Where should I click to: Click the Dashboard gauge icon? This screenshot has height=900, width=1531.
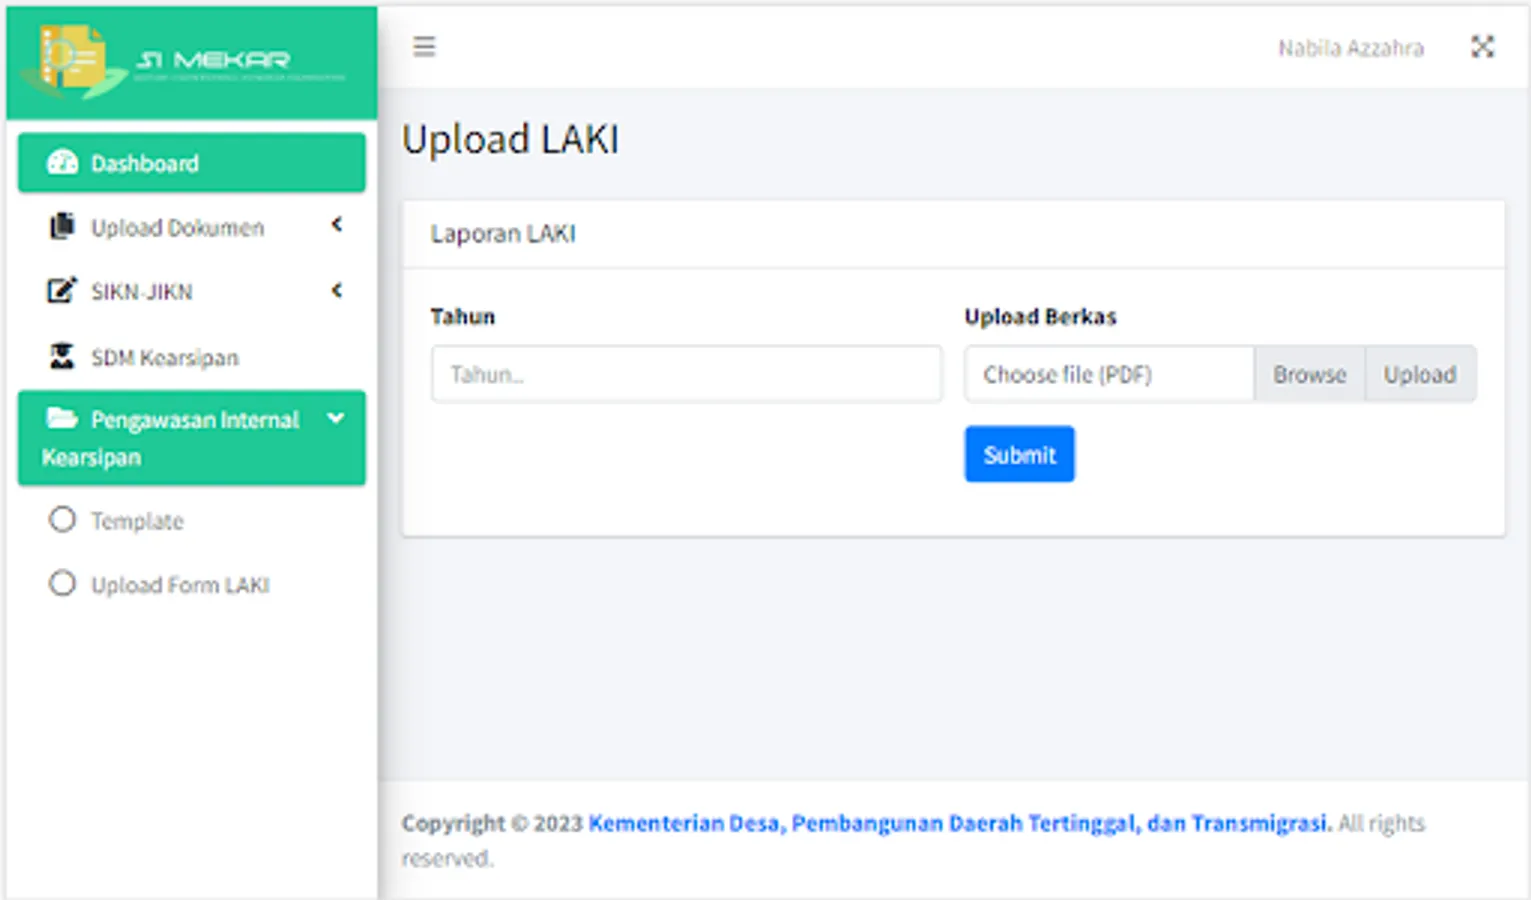click(x=62, y=163)
